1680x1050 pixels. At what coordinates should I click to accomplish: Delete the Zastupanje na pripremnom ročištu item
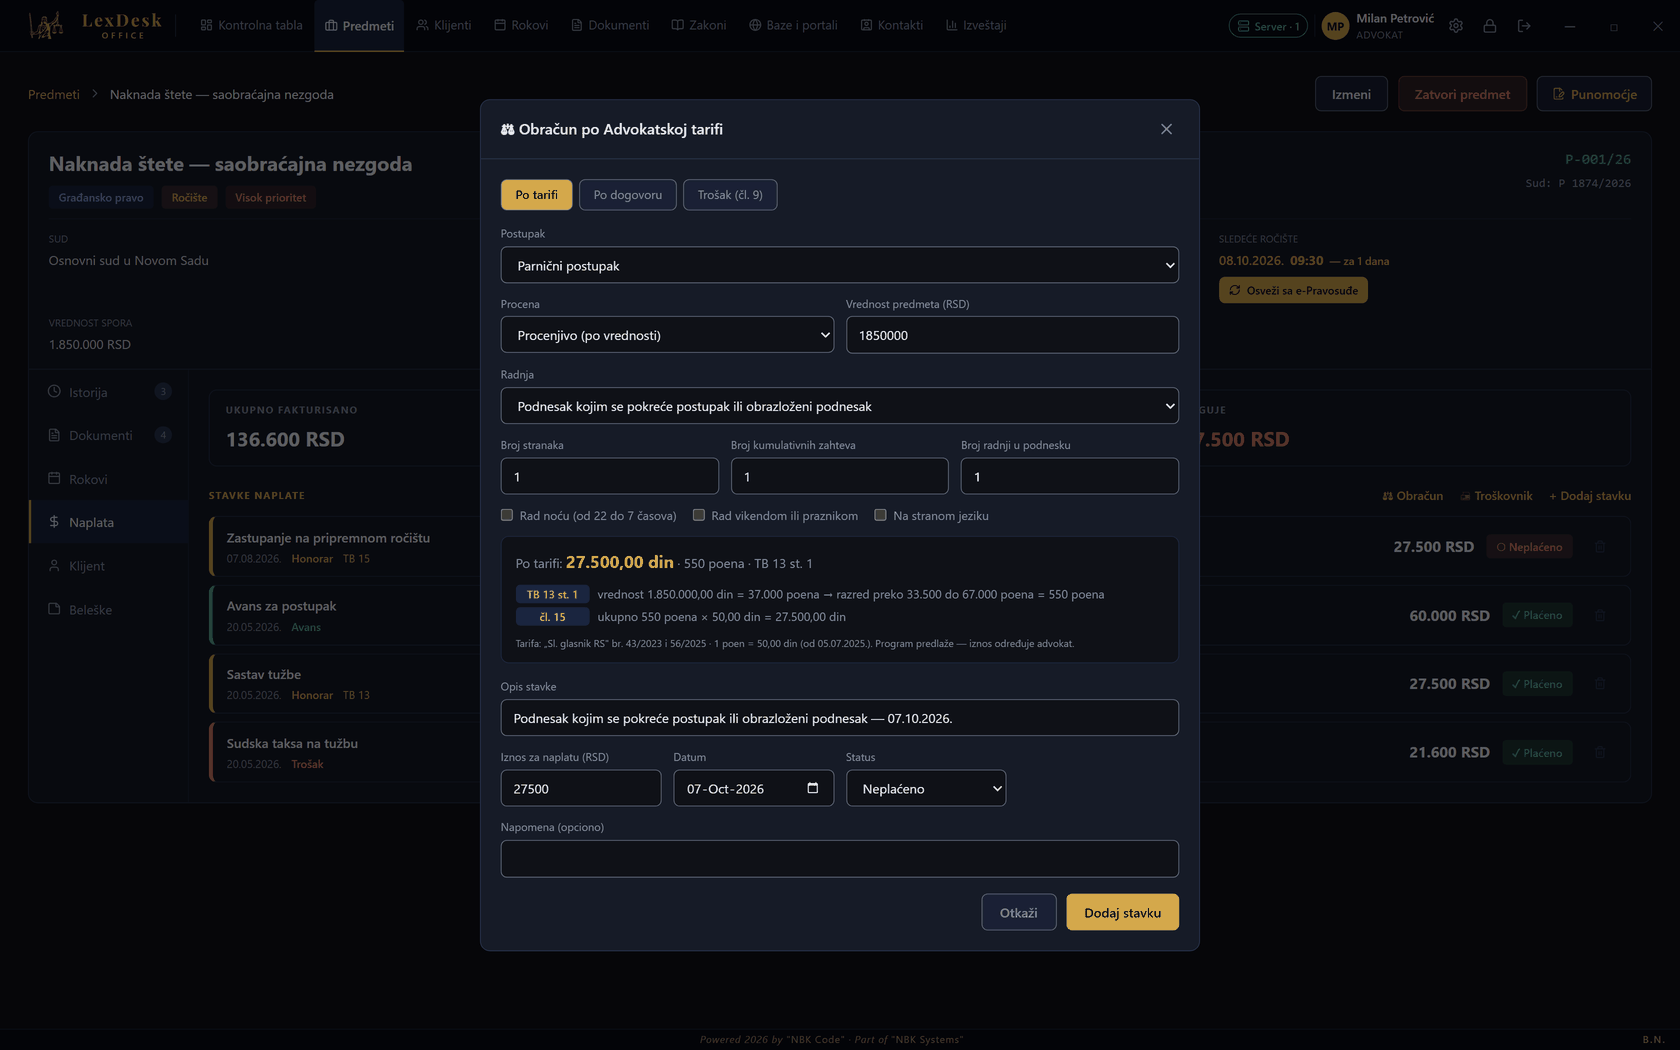pos(1600,547)
